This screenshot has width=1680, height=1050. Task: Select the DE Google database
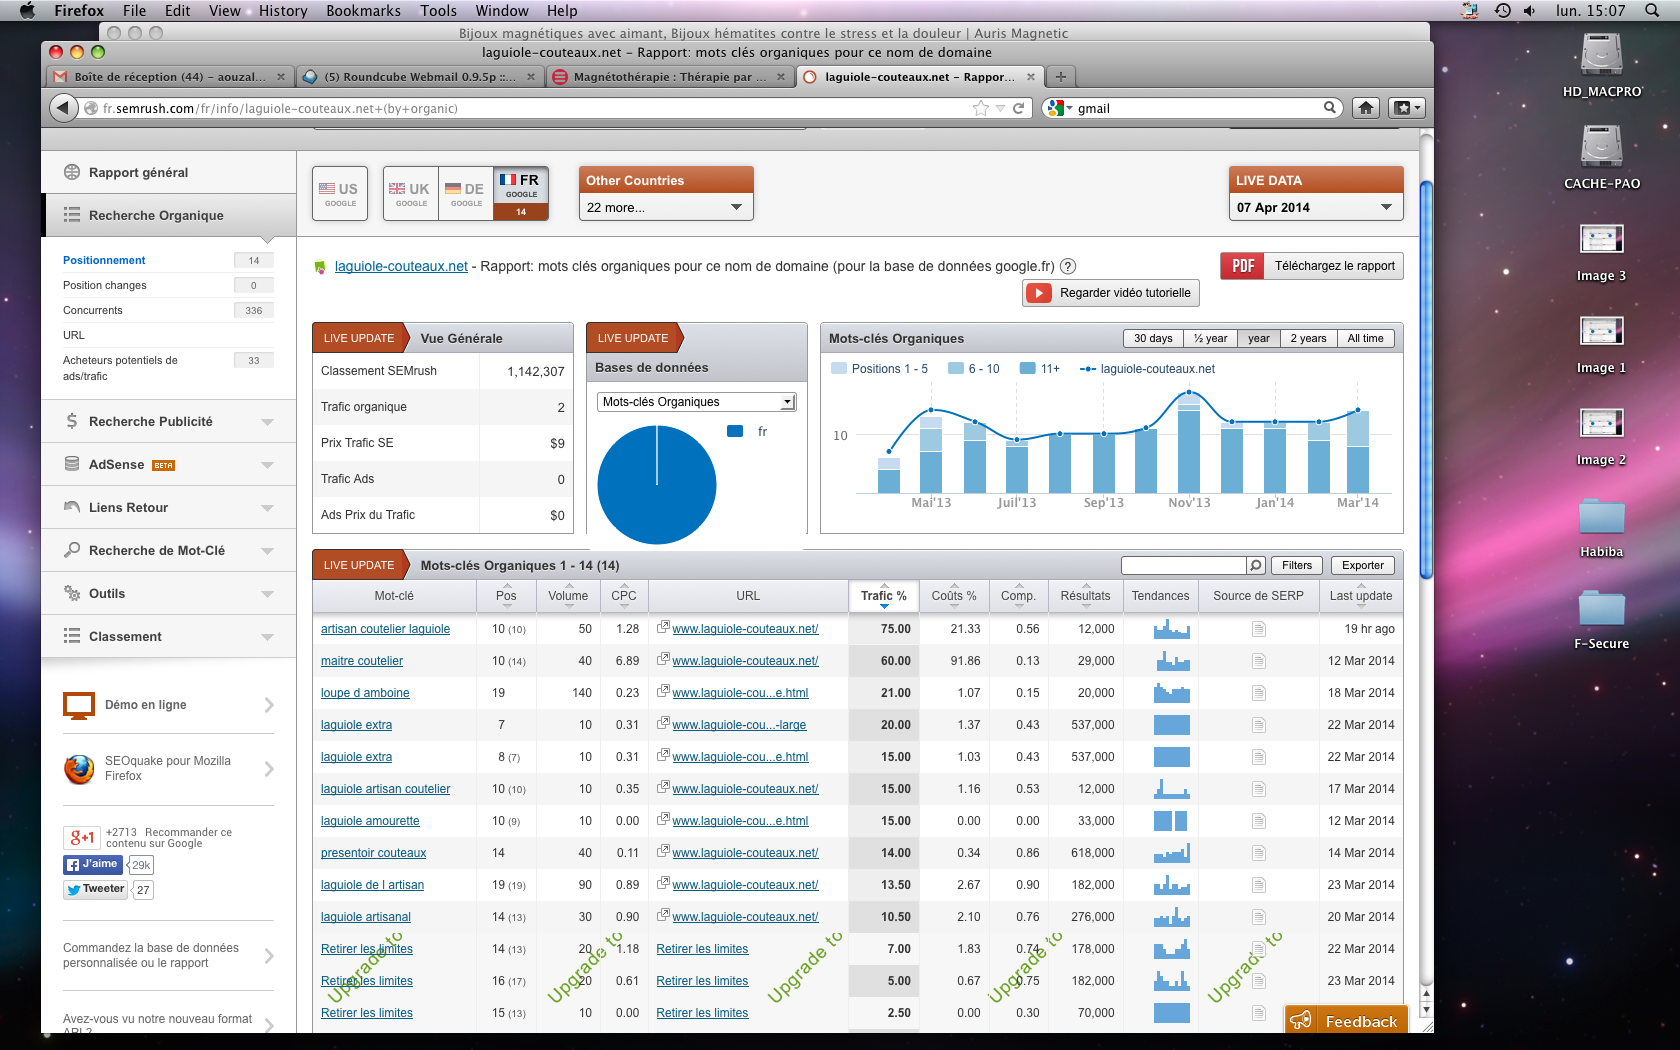coord(466,193)
